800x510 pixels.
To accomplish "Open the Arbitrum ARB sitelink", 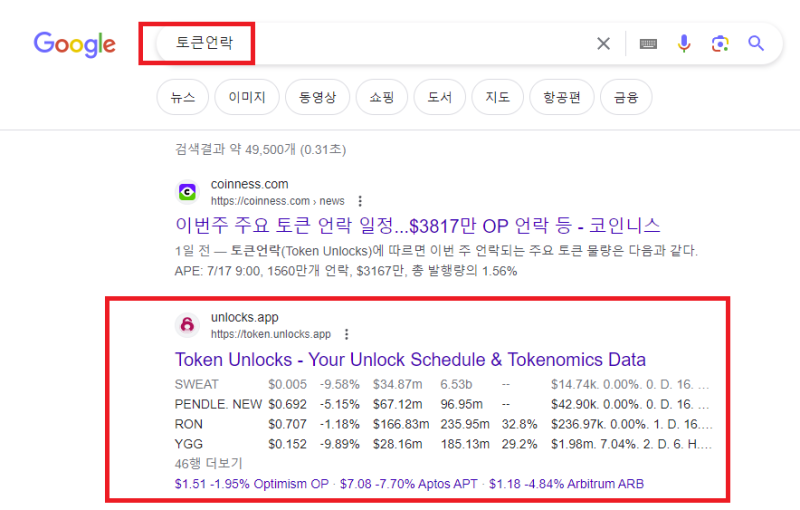I will click(x=566, y=483).
